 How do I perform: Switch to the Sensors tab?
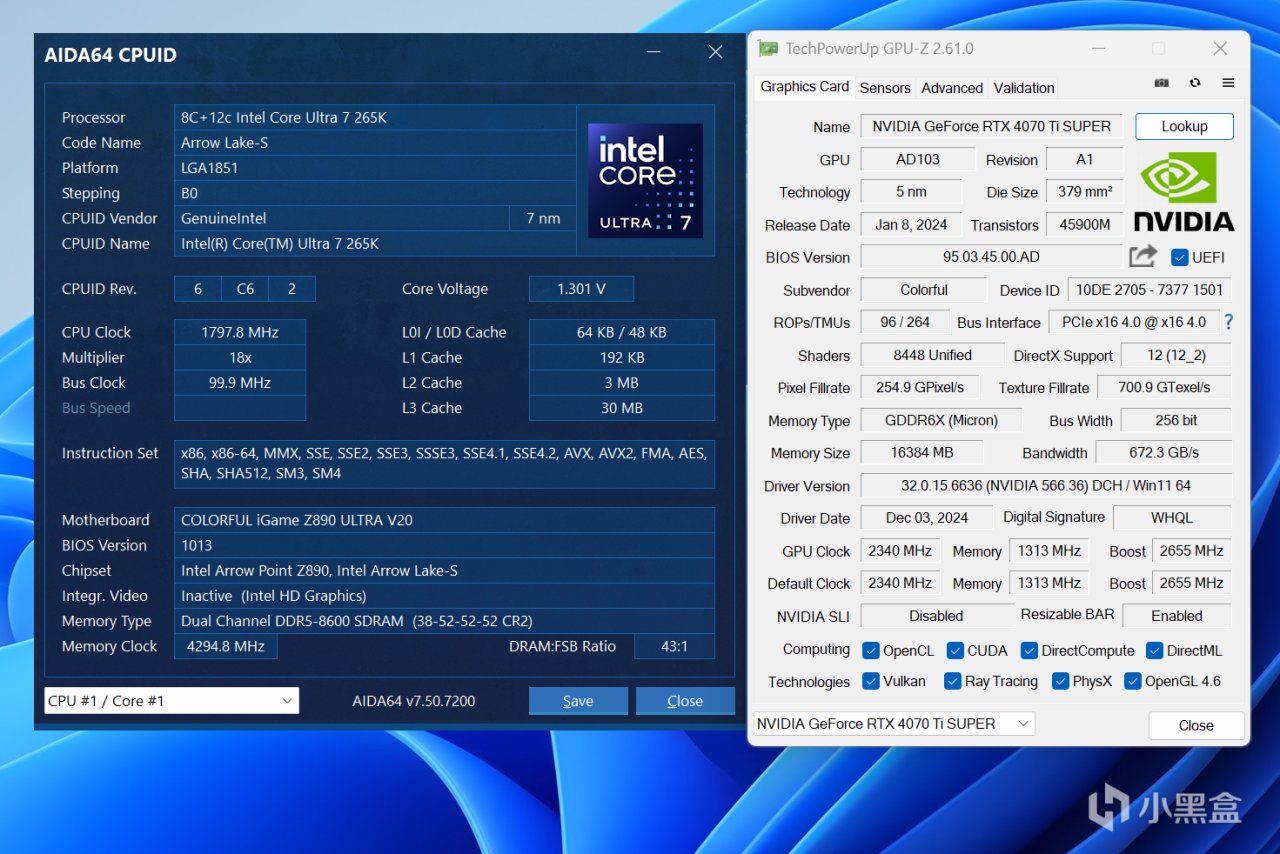885,88
